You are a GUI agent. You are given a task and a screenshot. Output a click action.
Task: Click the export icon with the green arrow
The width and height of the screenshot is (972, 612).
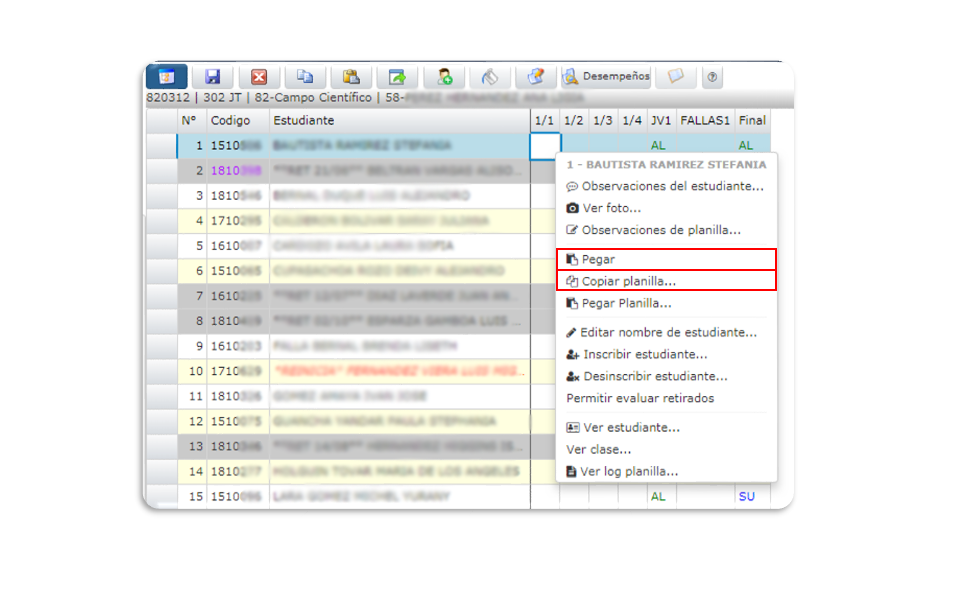point(397,76)
